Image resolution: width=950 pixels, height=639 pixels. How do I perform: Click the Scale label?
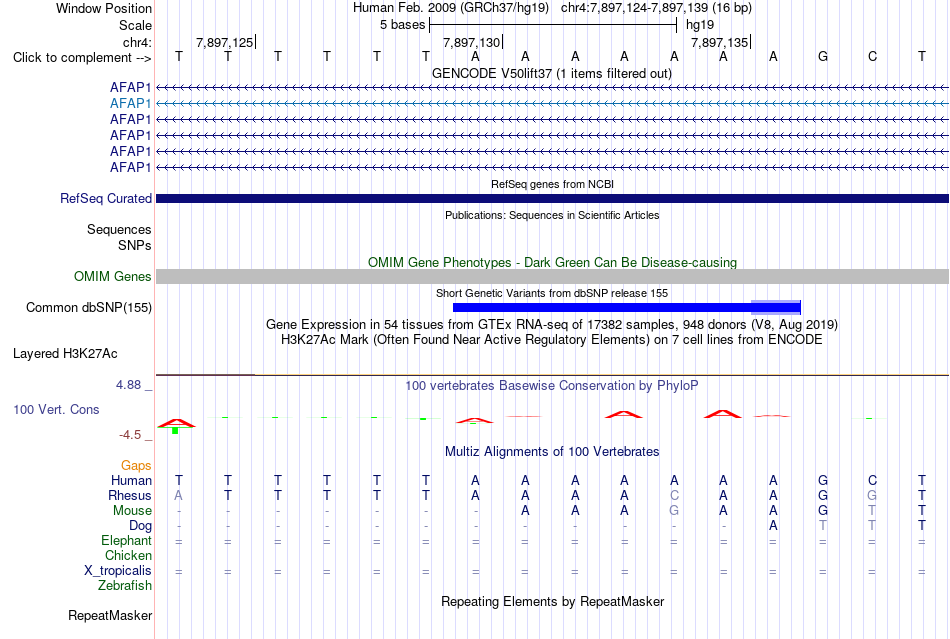click(135, 25)
